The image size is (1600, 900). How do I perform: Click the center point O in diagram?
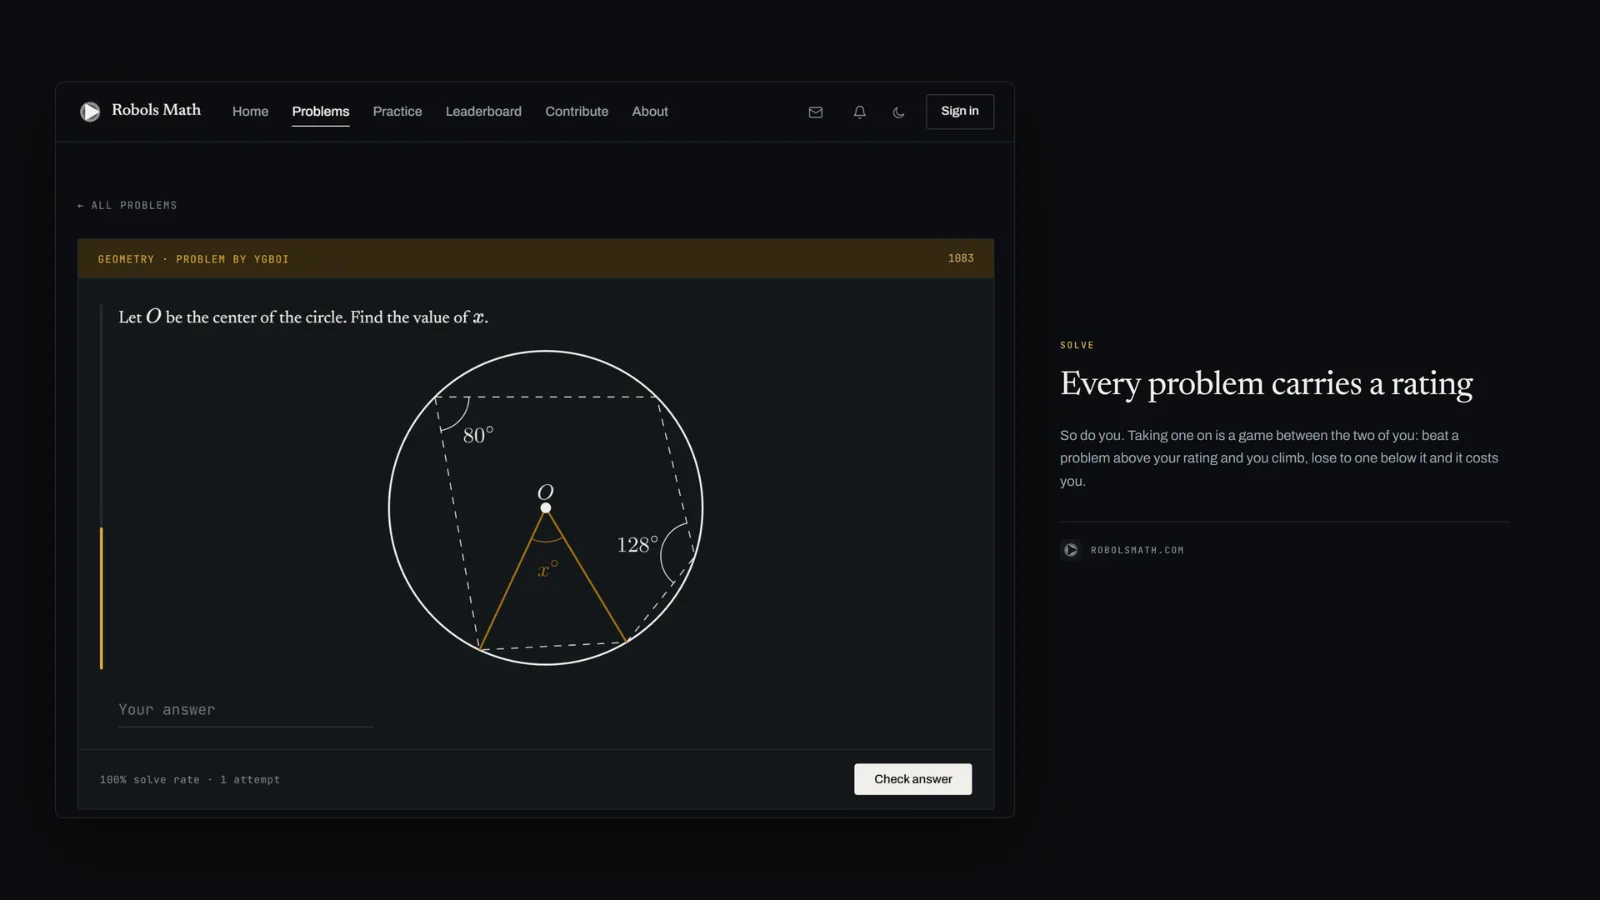tap(546, 508)
